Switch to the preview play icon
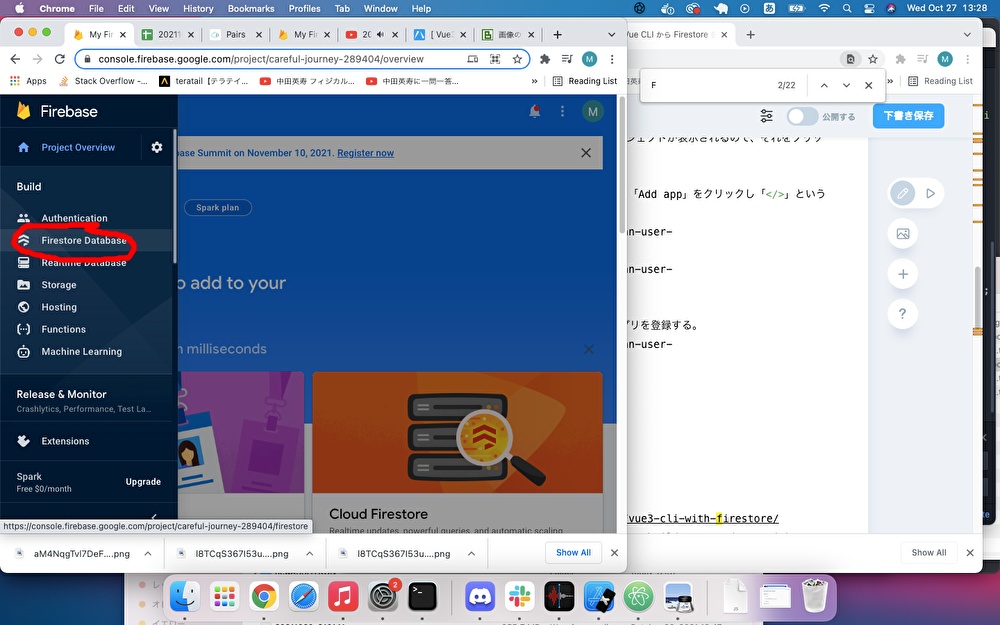 (930, 193)
